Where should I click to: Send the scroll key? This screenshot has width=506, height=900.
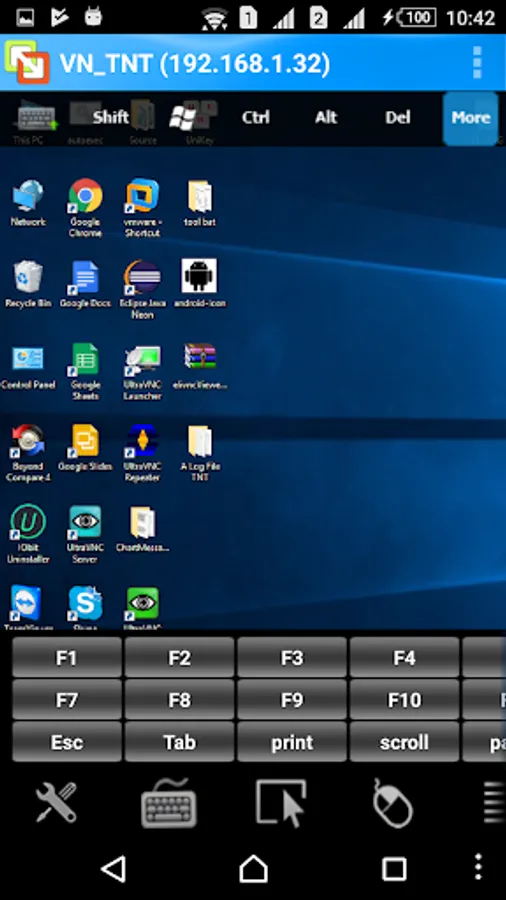[x=404, y=742]
